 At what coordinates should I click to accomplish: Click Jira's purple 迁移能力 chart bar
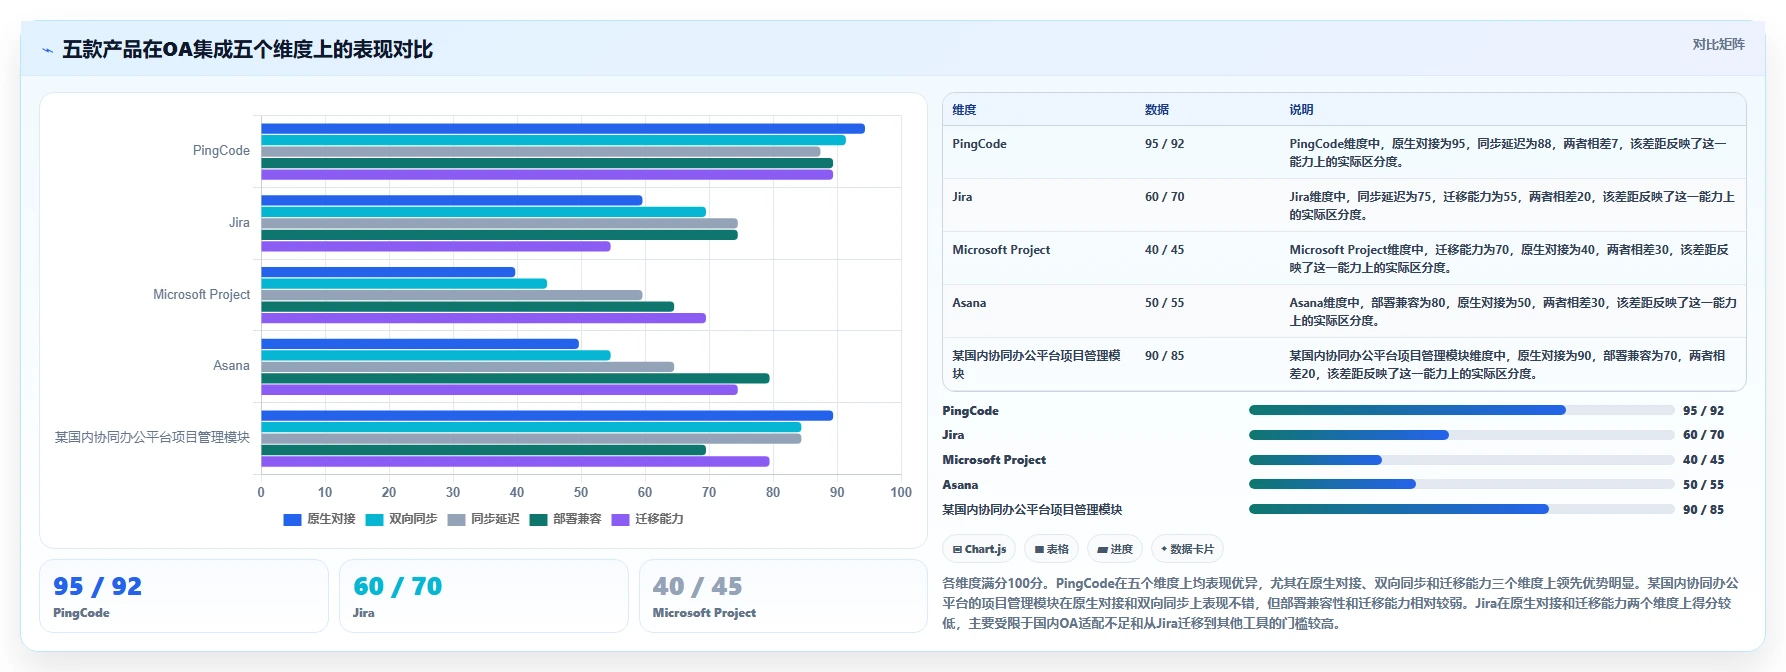coord(436,246)
